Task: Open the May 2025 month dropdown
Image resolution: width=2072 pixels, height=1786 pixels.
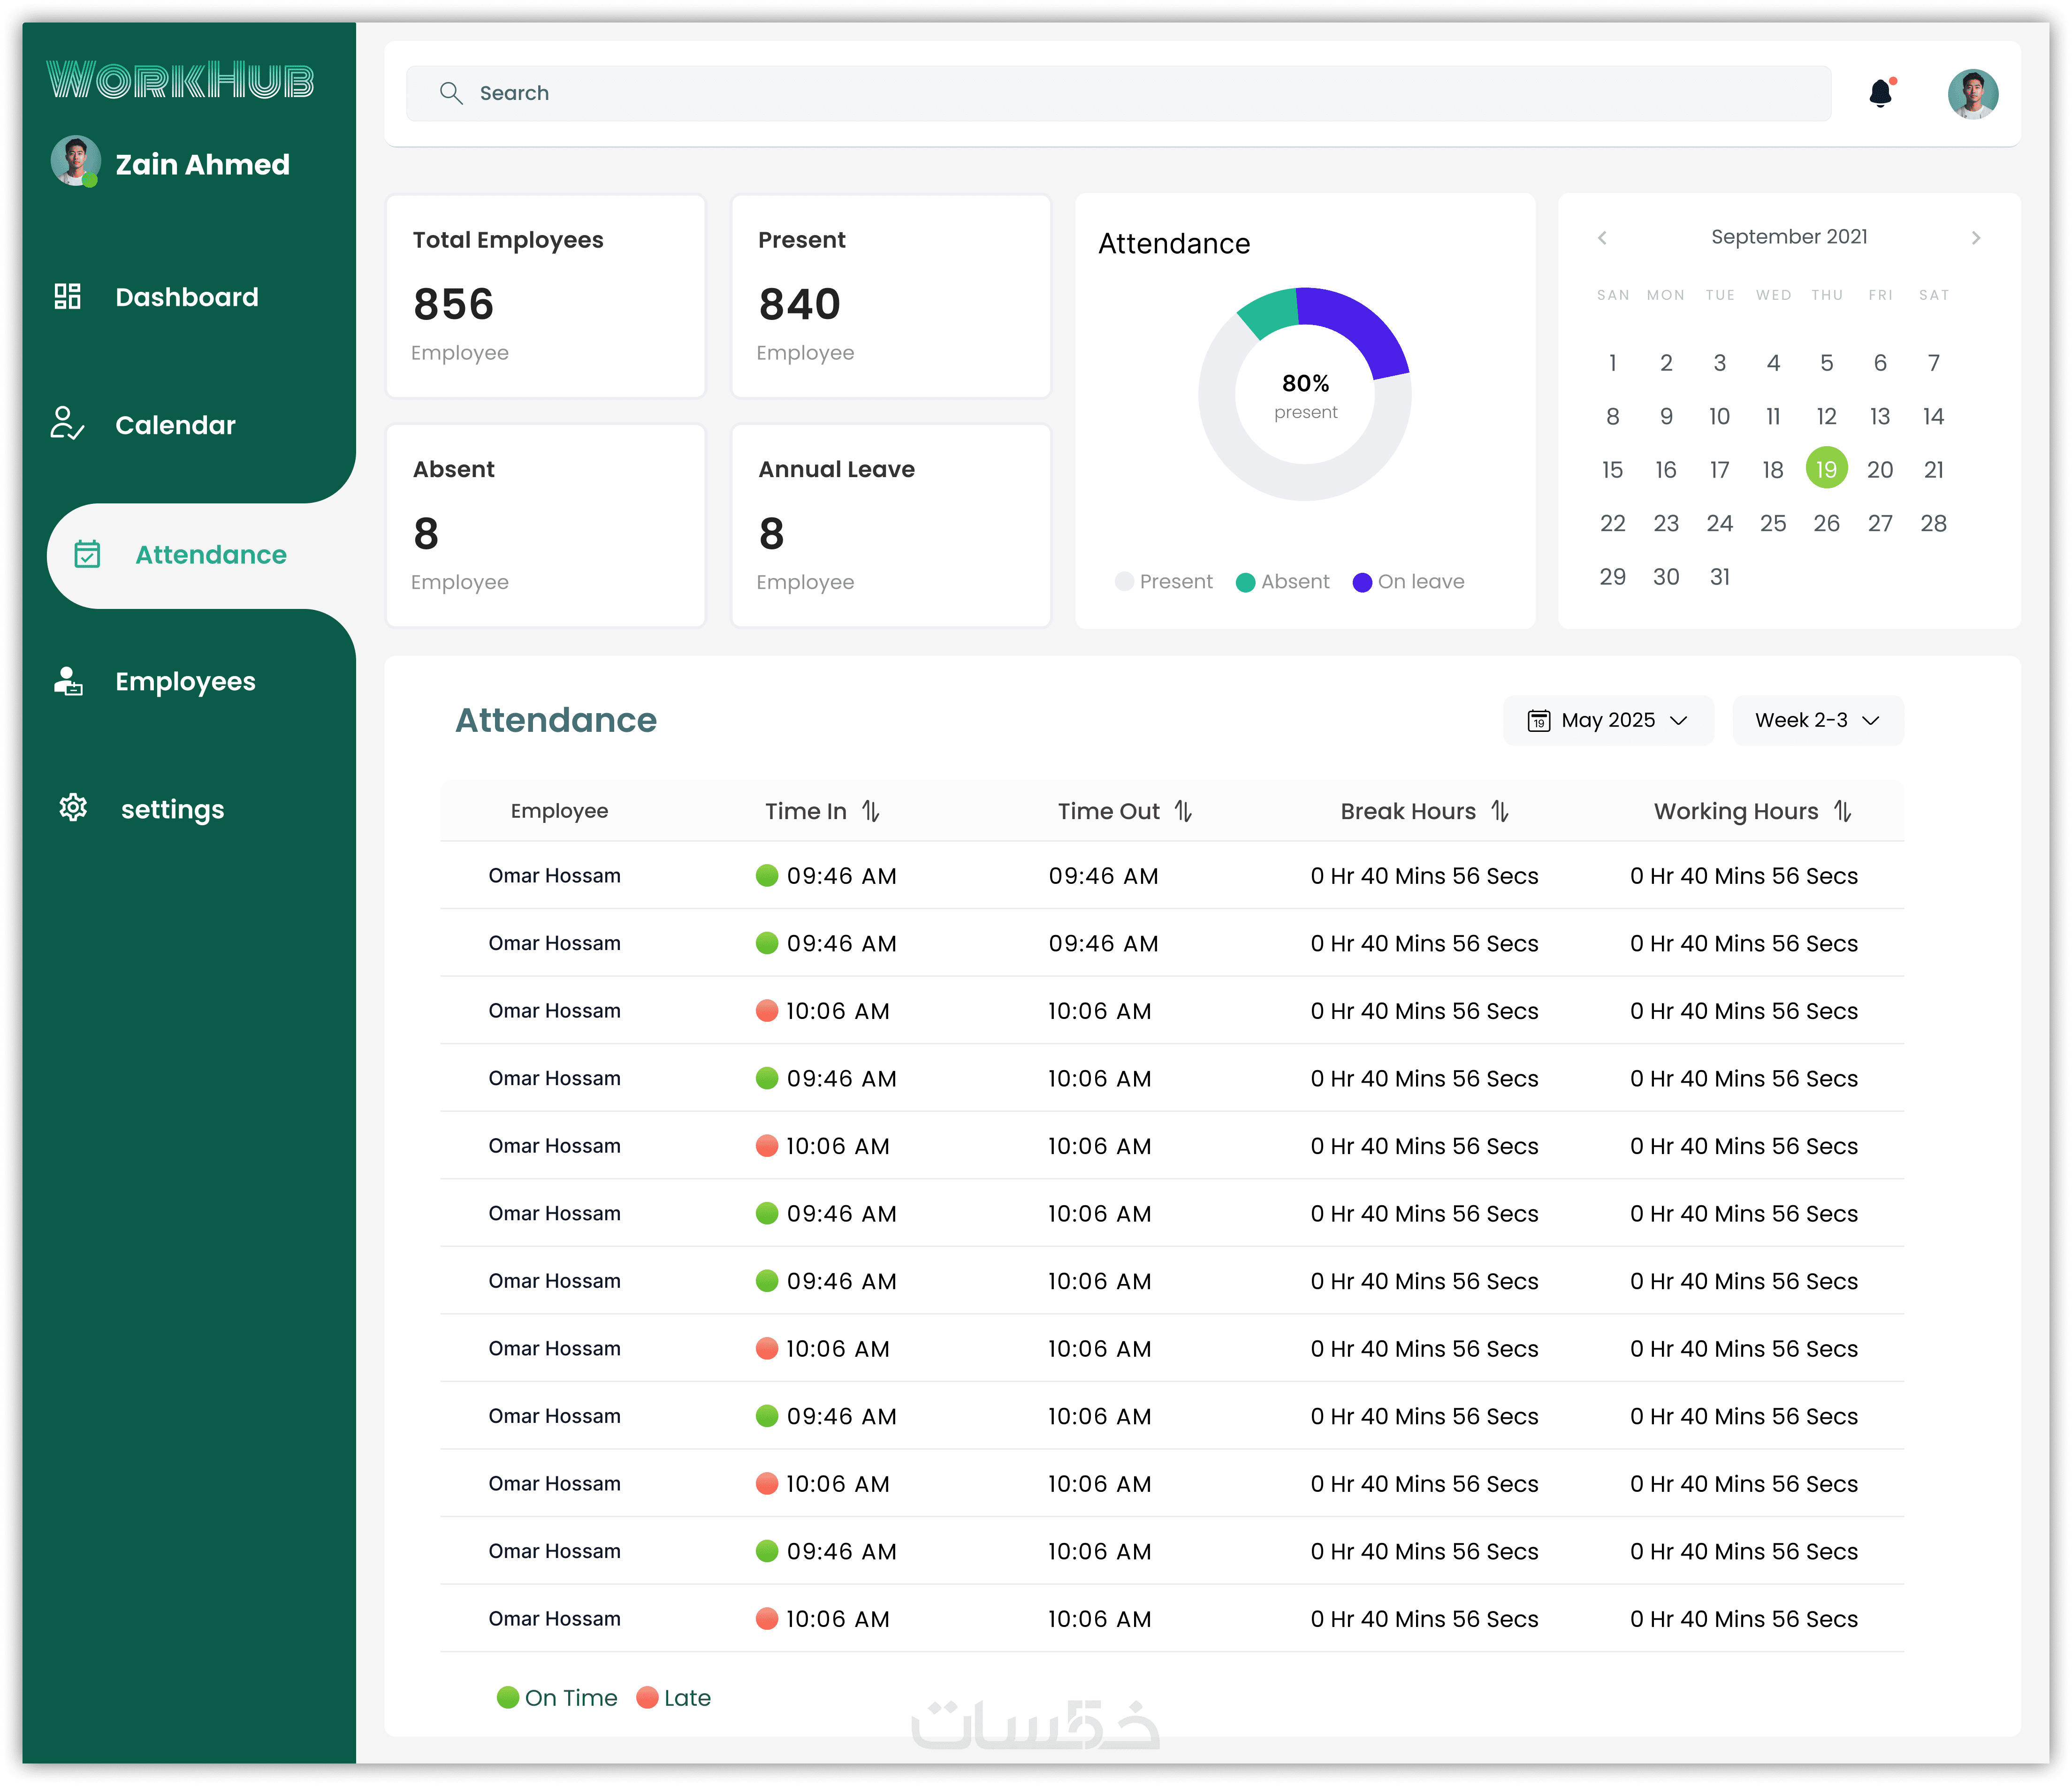Action: click(x=1607, y=721)
